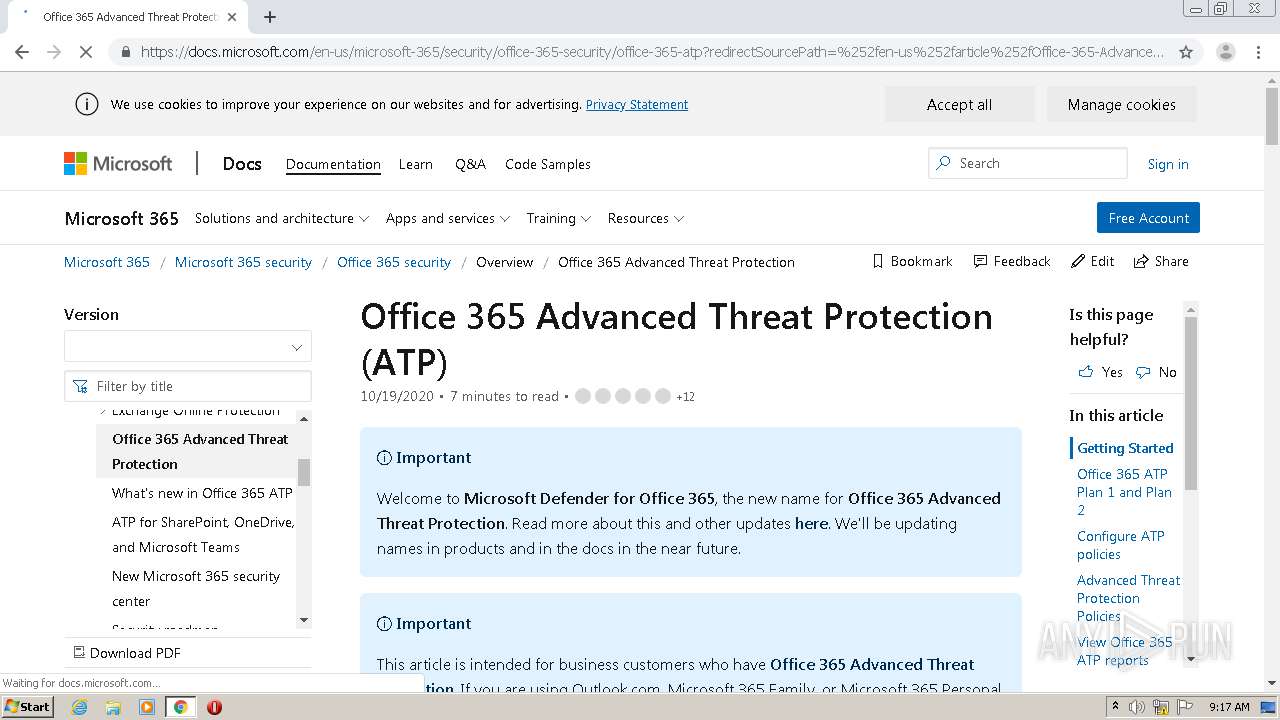Select Learn nav item
This screenshot has width=1280, height=720.
[x=416, y=164]
